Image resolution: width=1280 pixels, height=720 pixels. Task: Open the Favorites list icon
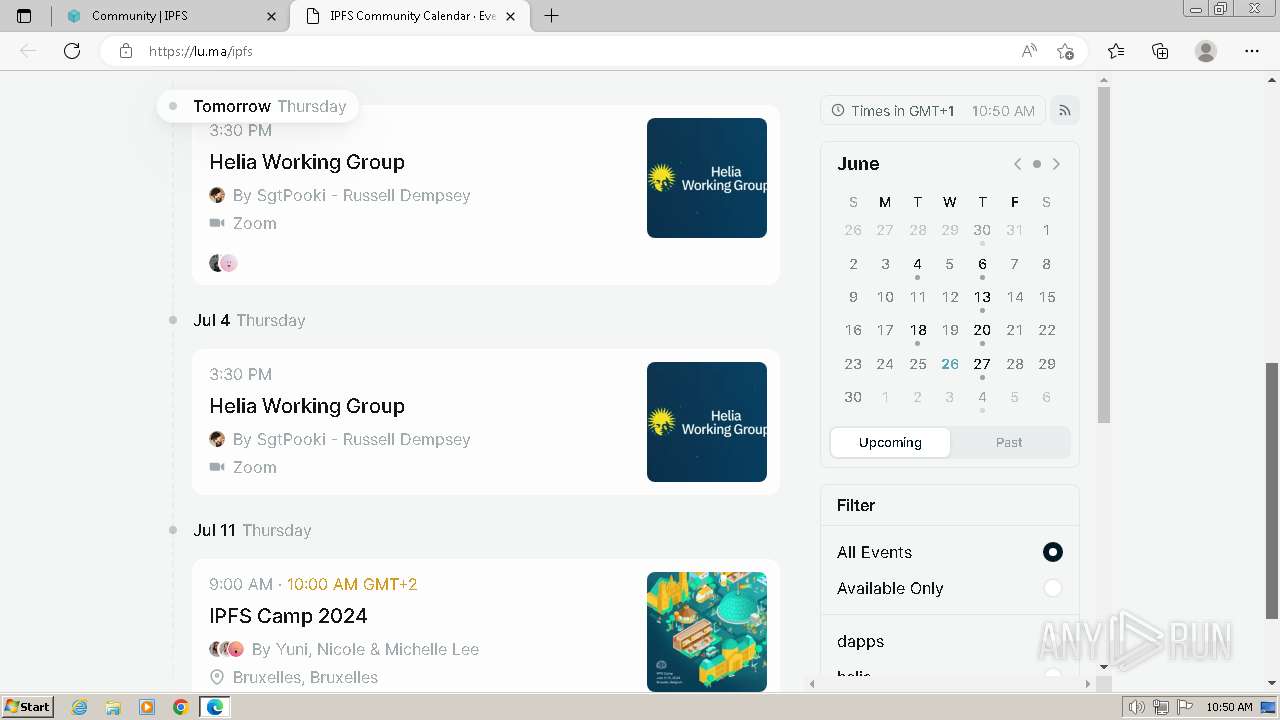click(x=1116, y=51)
